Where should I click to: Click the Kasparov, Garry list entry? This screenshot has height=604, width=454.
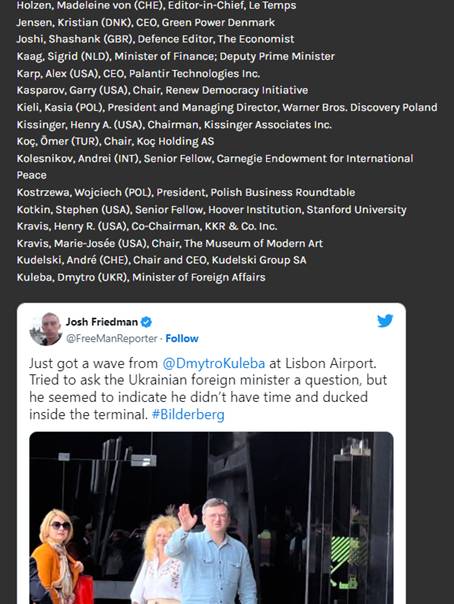(162, 90)
